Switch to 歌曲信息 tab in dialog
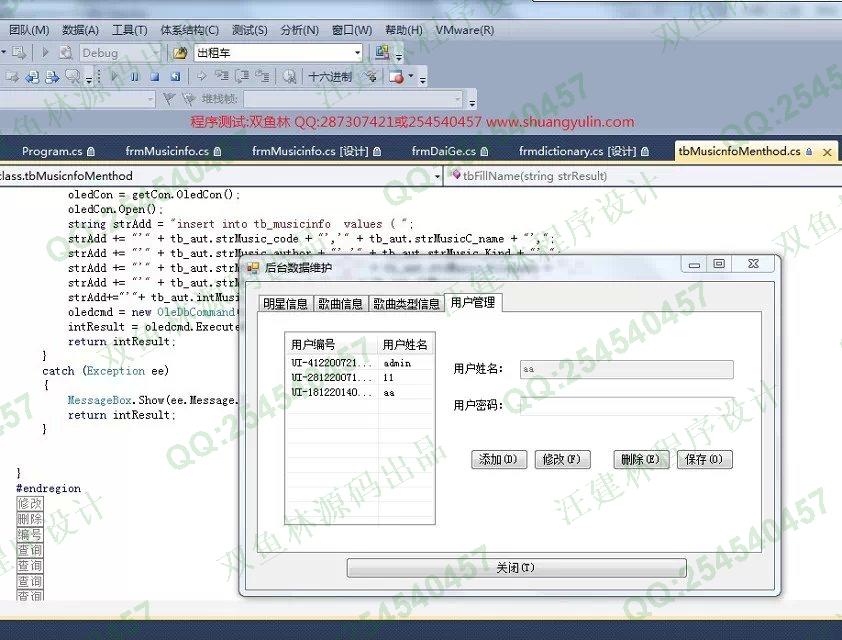842x640 pixels. click(x=340, y=304)
